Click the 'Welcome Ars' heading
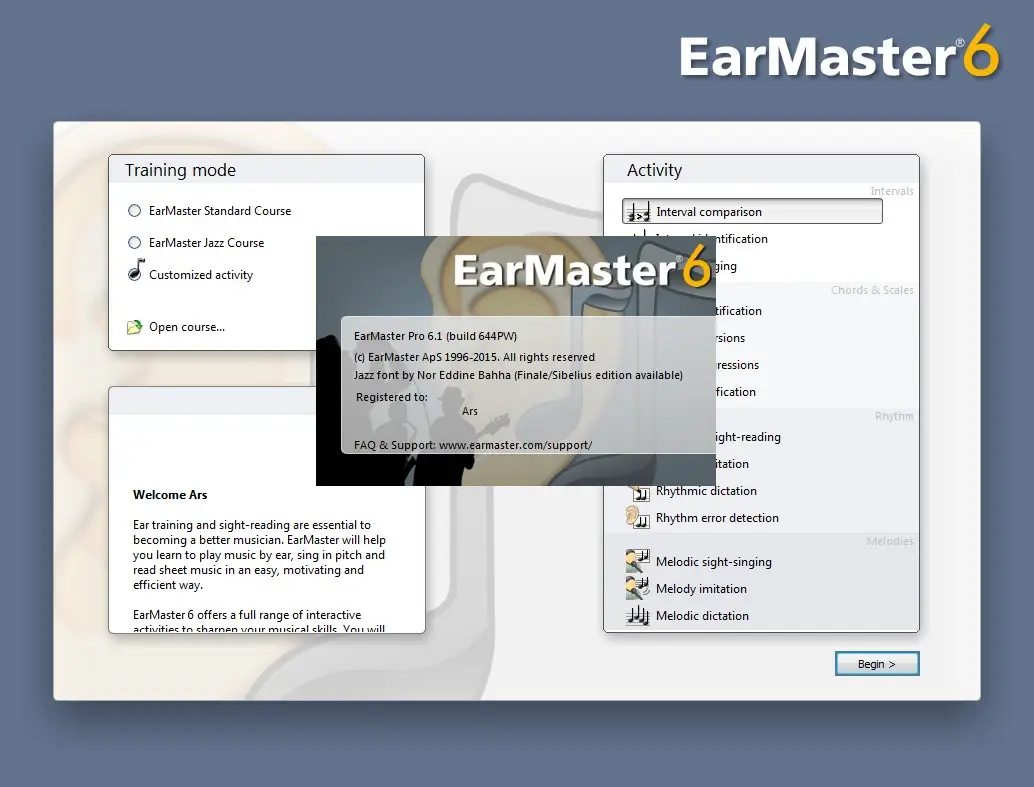 coord(170,495)
